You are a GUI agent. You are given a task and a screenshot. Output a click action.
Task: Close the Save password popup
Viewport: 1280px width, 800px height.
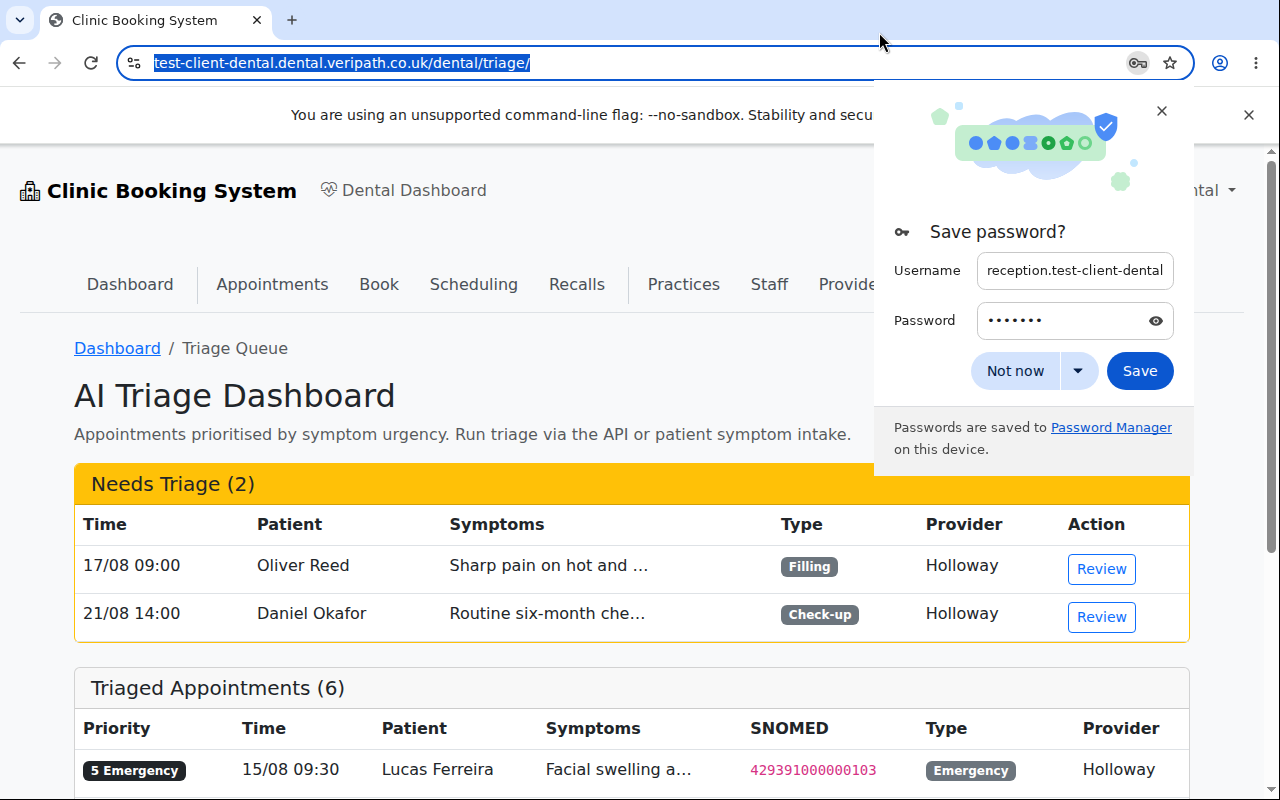coord(1162,111)
